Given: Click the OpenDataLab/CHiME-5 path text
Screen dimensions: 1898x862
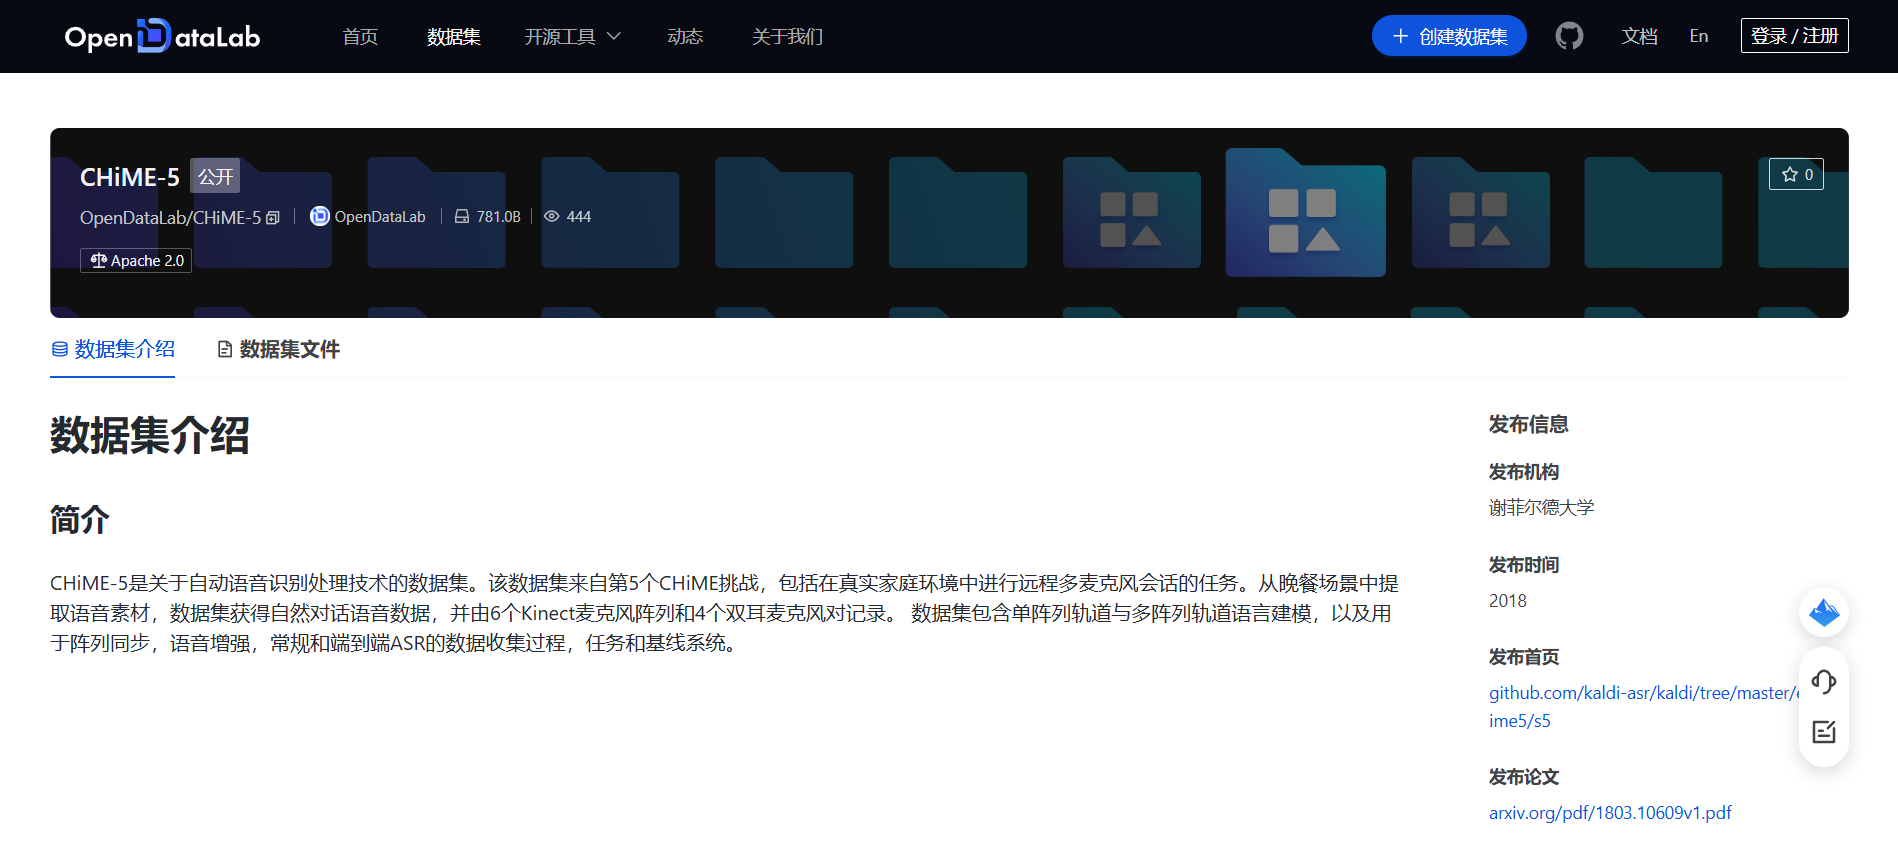Looking at the screenshot, I should coord(170,217).
